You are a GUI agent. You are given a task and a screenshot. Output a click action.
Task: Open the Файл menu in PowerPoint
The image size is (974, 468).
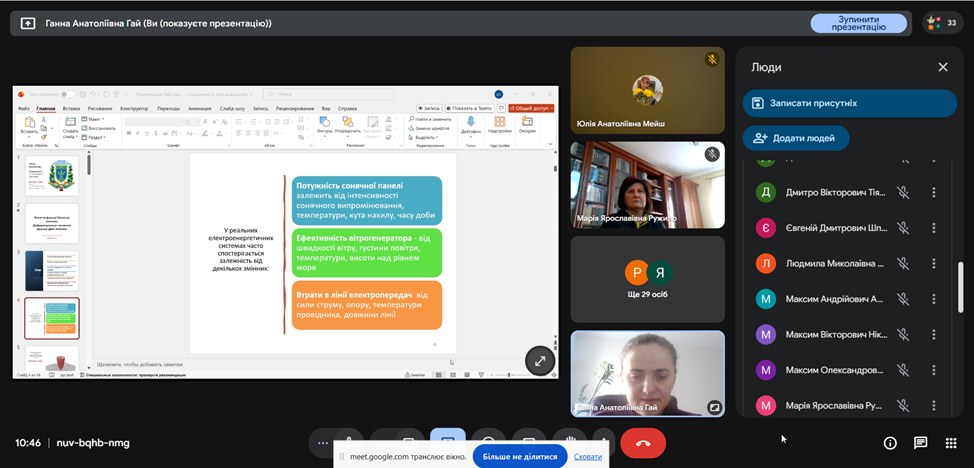pyautogui.click(x=24, y=108)
